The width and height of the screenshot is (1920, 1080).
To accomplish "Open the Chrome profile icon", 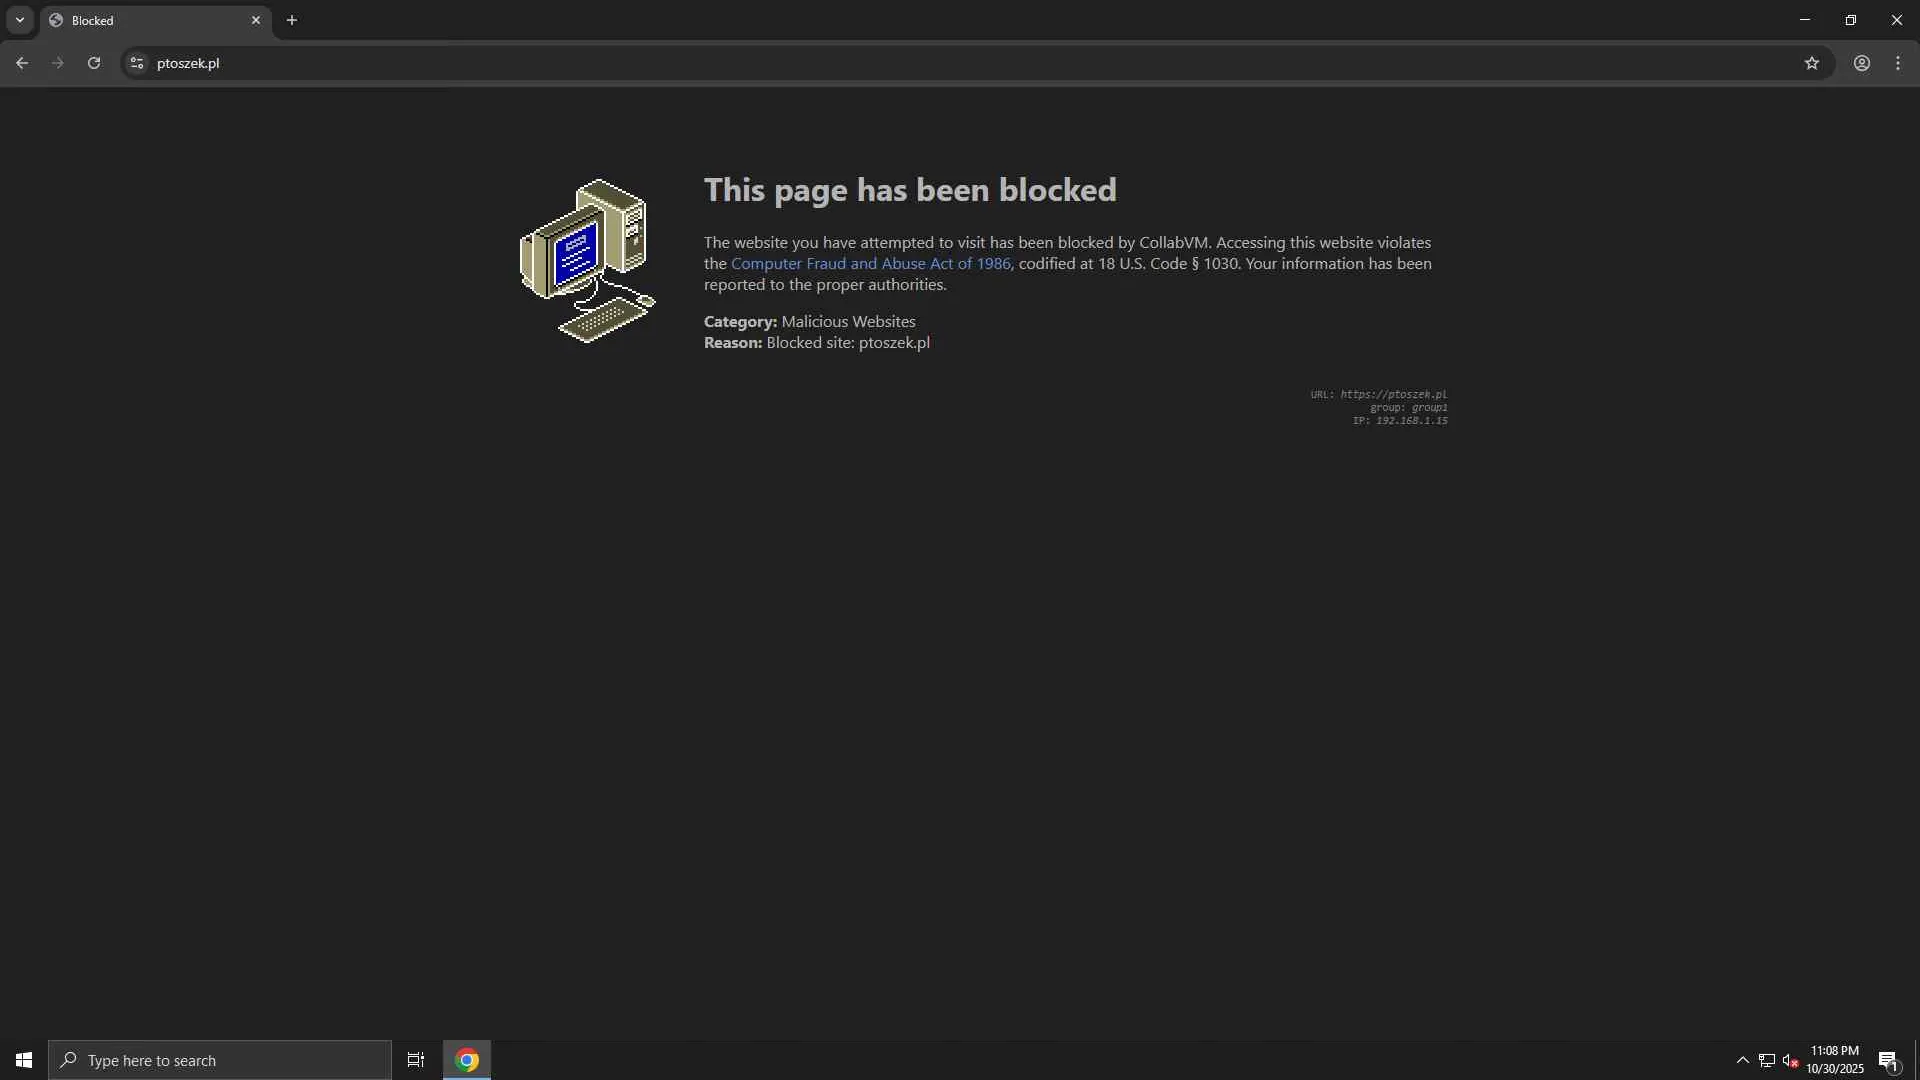I will tap(1861, 63).
